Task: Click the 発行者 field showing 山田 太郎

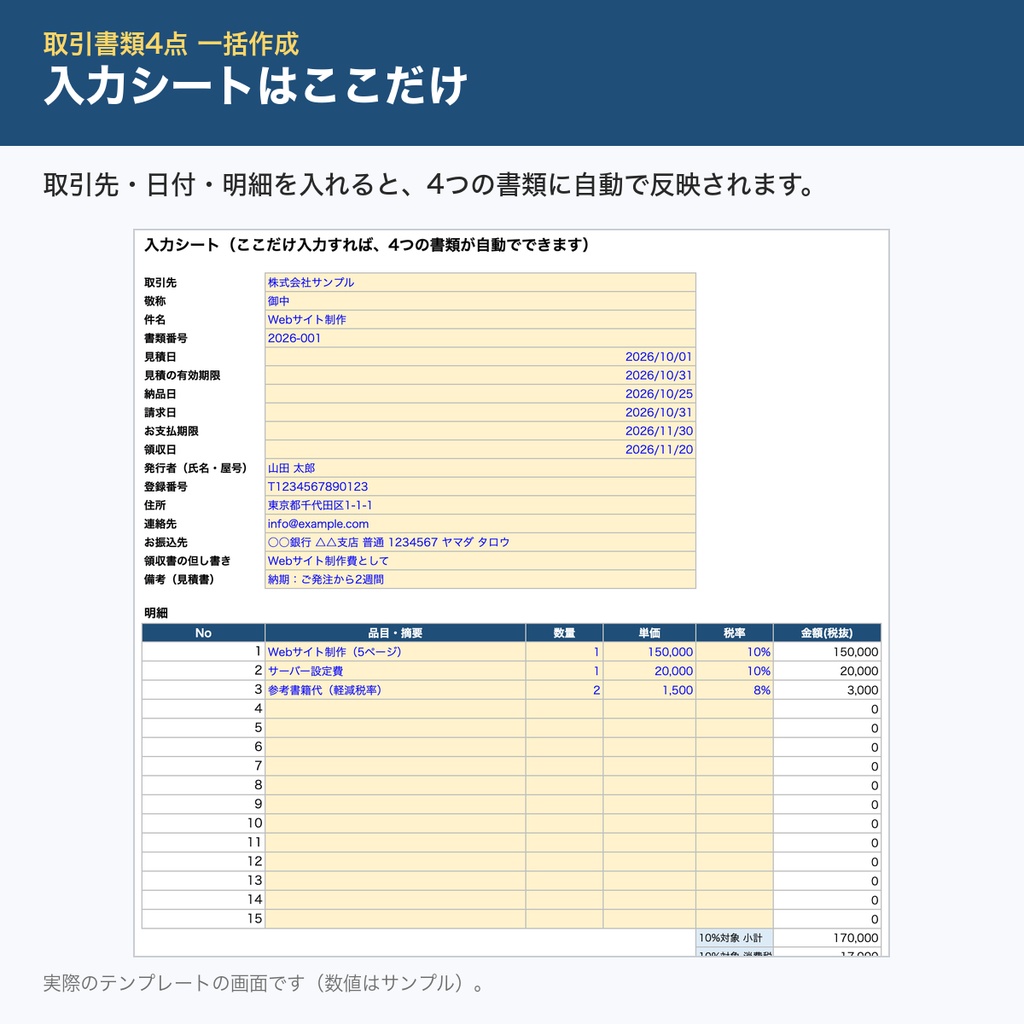Action: click(480, 468)
